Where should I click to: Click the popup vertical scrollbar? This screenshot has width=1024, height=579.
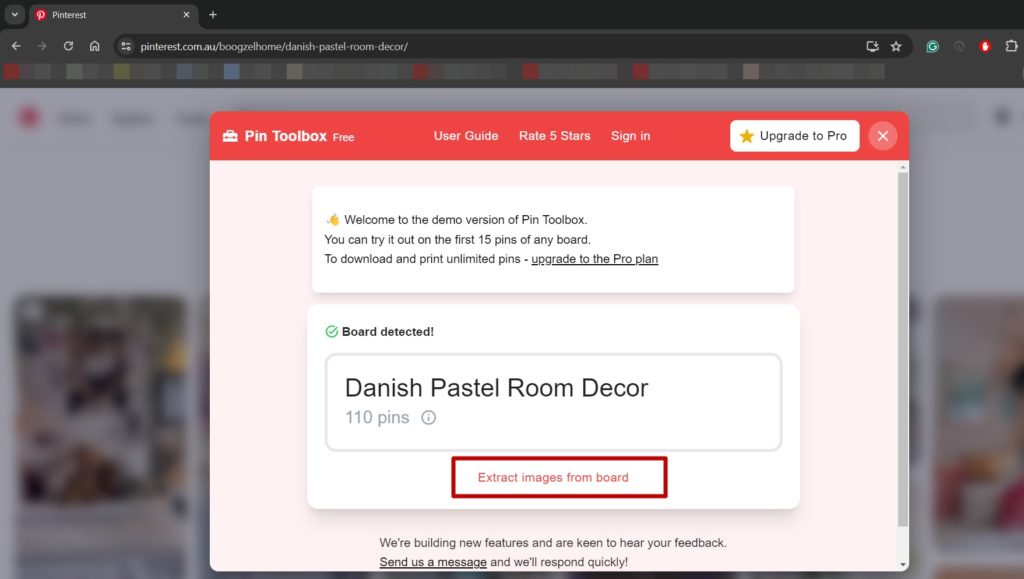[x=903, y=349]
